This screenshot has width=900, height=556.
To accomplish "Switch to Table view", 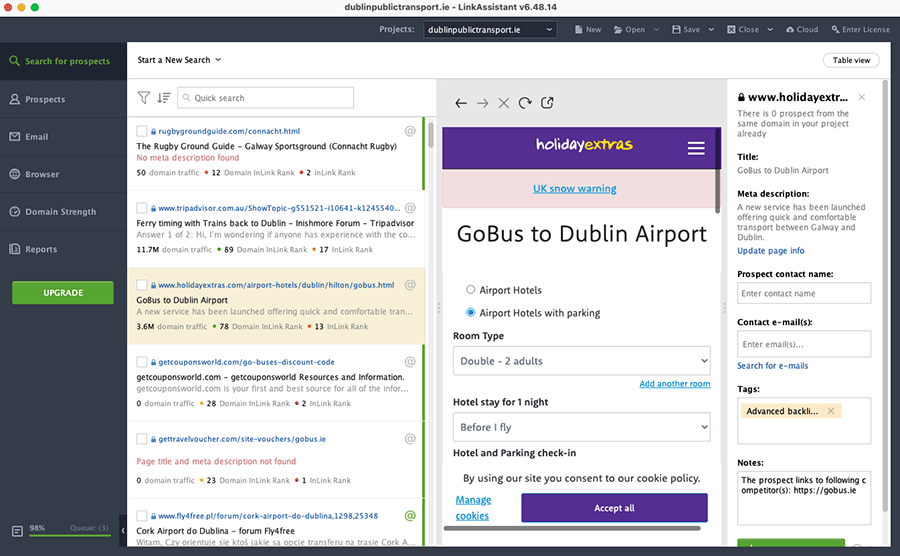I will (851, 60).
